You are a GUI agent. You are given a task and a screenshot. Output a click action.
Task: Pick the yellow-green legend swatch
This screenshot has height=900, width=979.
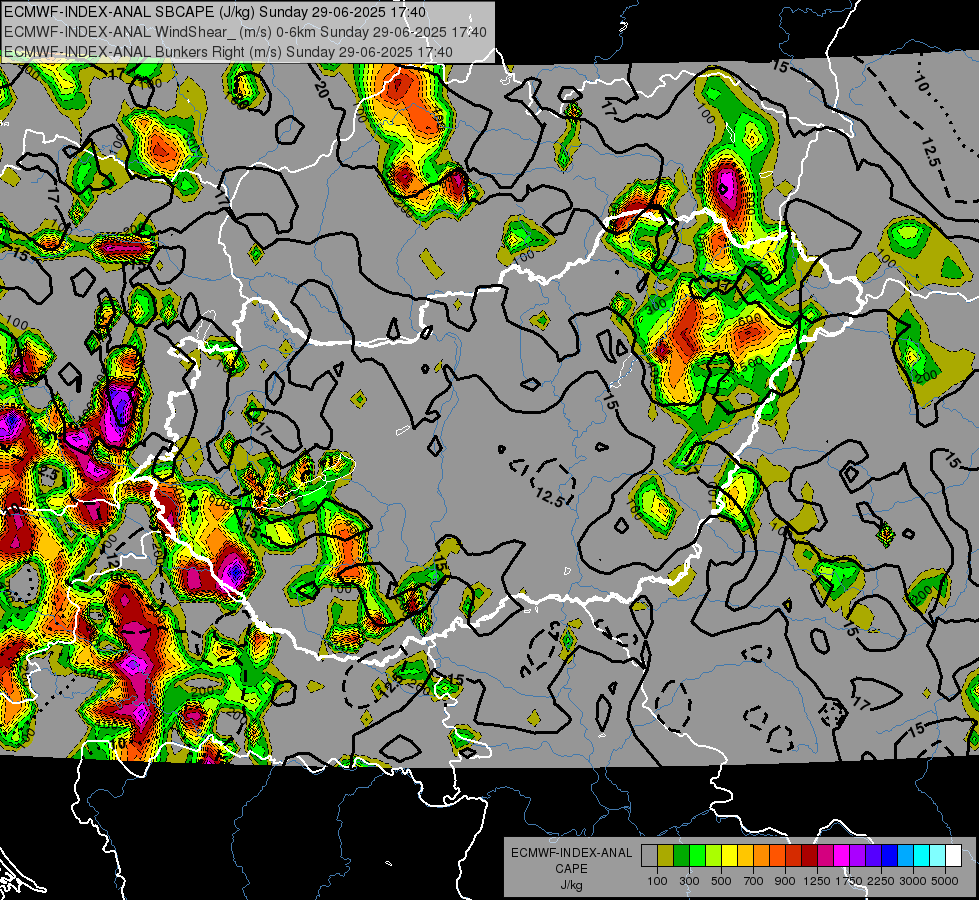pyautogui.click(x=714, y=856)
